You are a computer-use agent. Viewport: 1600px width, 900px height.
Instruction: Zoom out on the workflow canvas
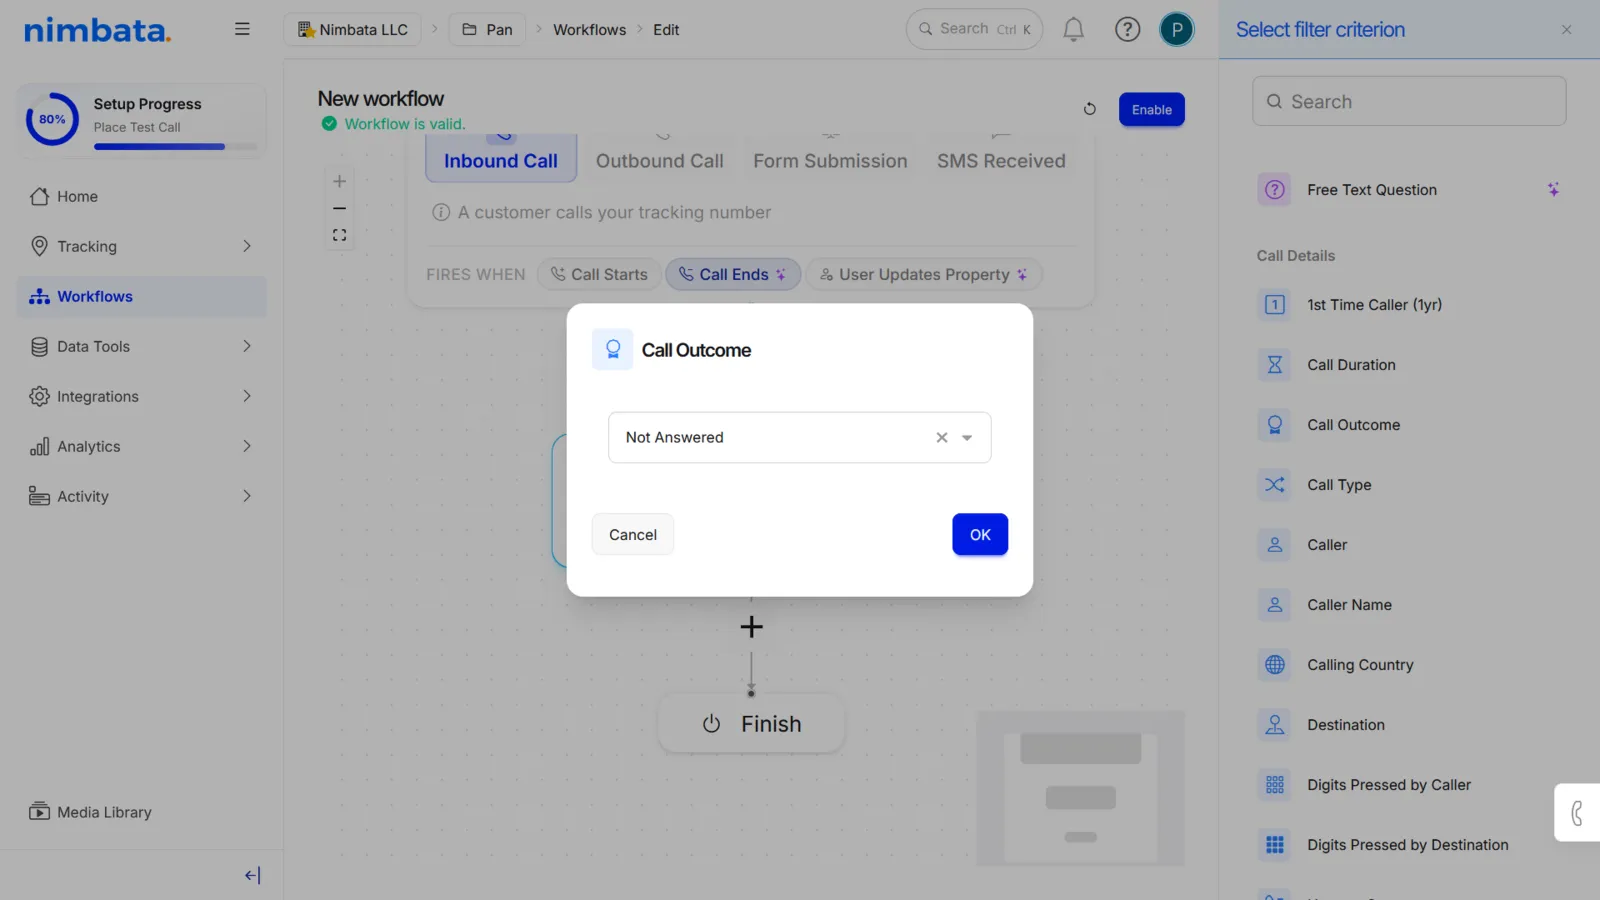tap(339, 208)
